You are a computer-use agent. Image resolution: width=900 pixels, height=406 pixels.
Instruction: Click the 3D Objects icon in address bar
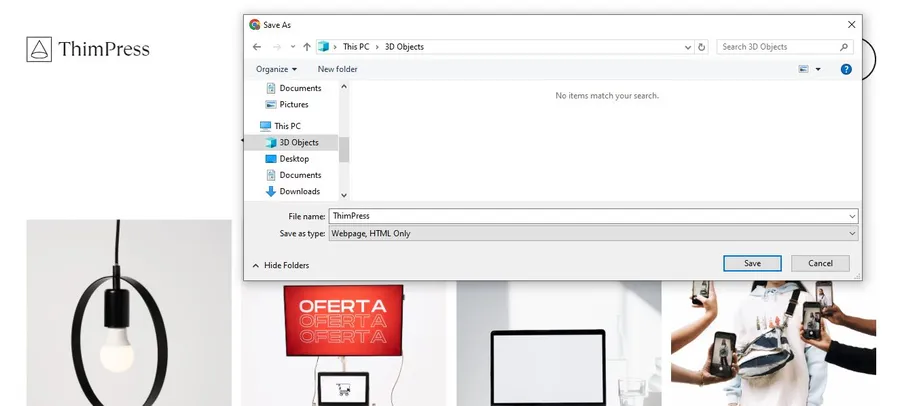tap(324, 47)
